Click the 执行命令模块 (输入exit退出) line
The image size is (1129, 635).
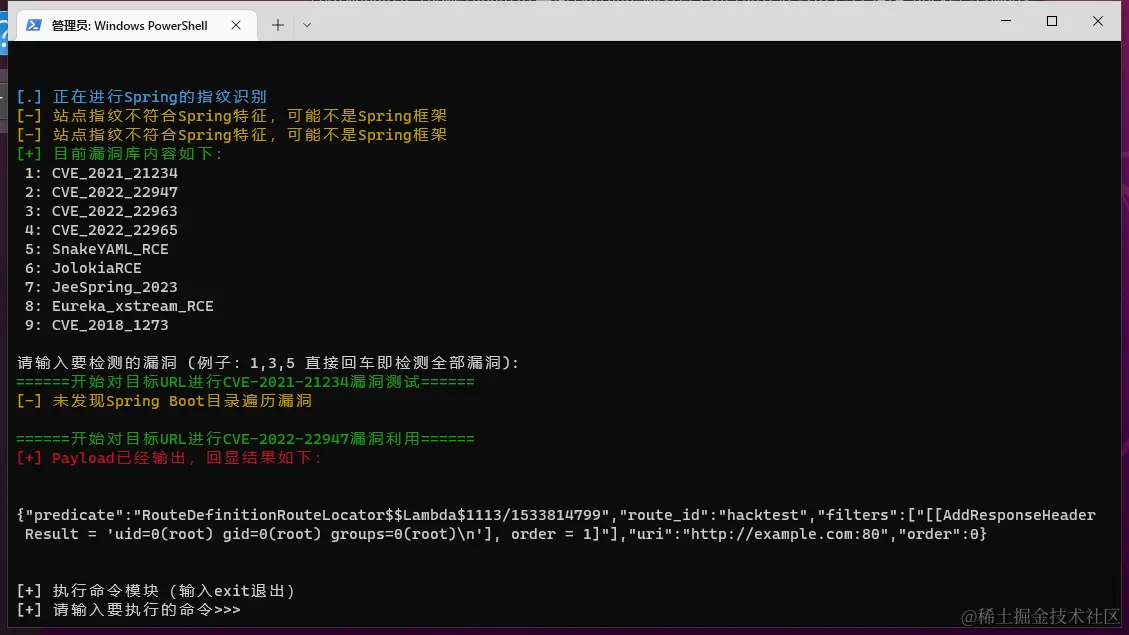pos(156,591)
